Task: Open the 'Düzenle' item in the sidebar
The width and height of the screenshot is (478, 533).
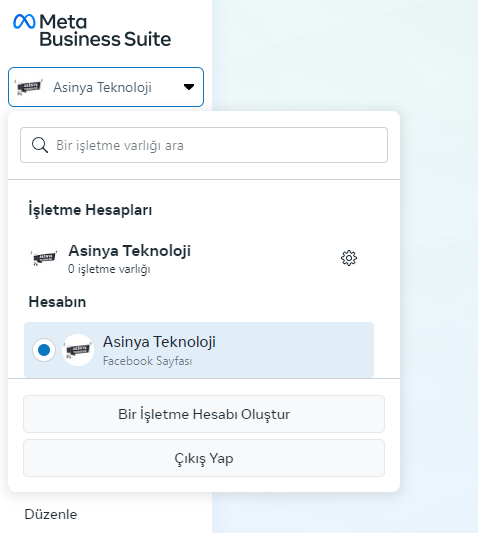Action: pyautogui.click(x=51, y=514)
